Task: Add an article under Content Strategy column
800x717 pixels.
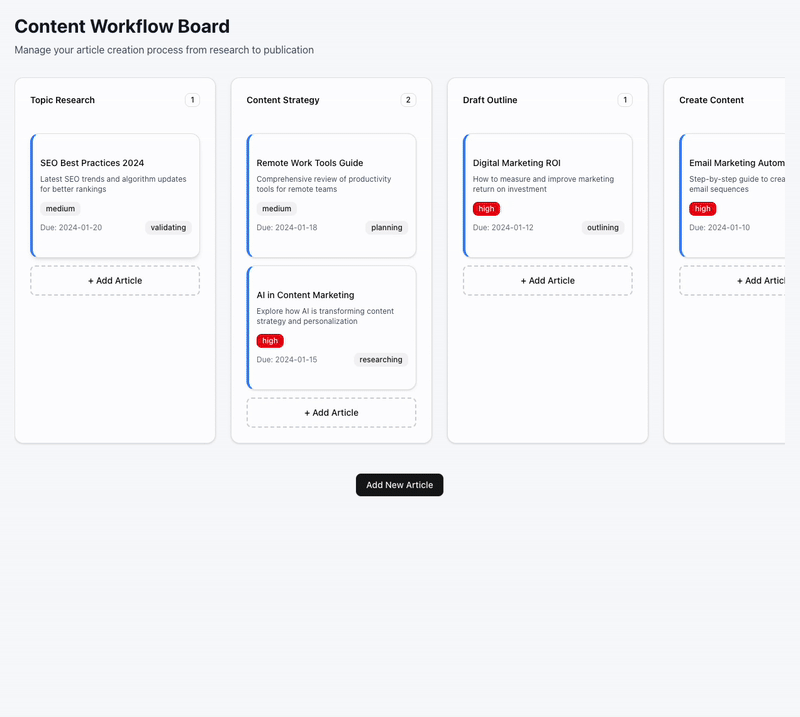Action: (x=331, y=413)
